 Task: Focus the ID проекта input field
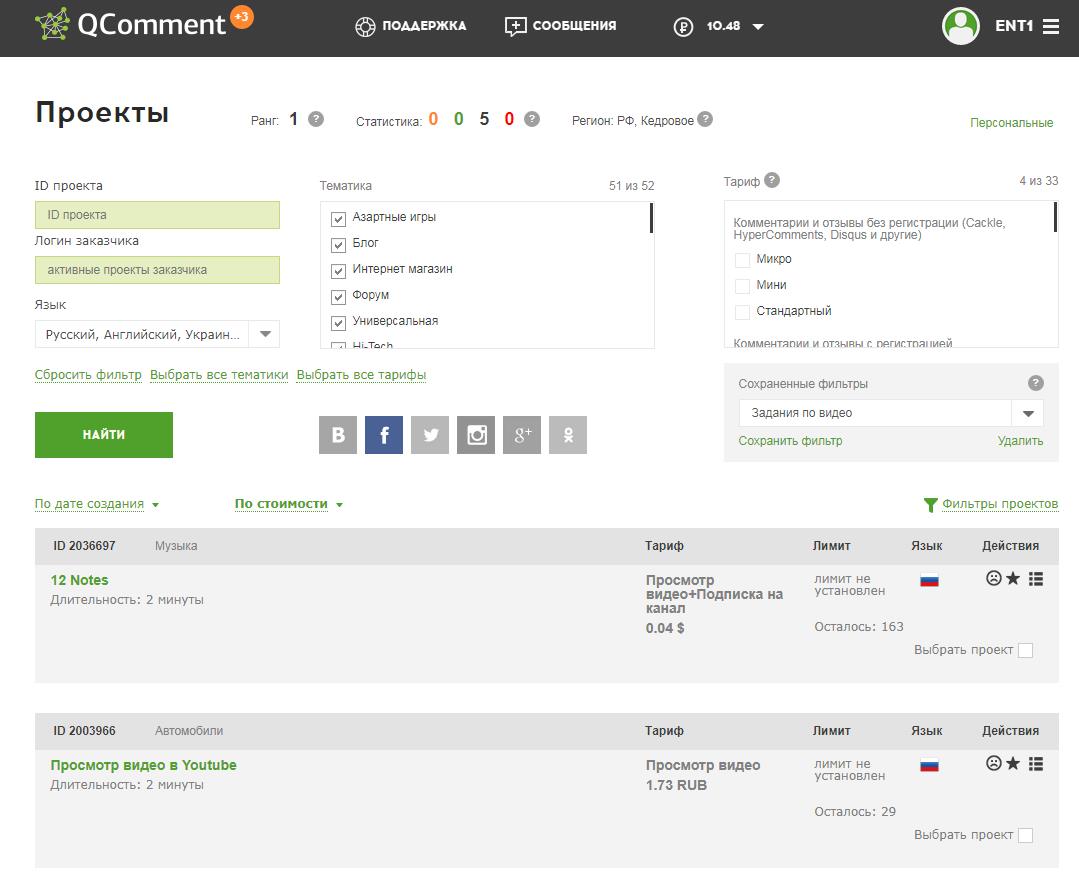coord(157,215)
